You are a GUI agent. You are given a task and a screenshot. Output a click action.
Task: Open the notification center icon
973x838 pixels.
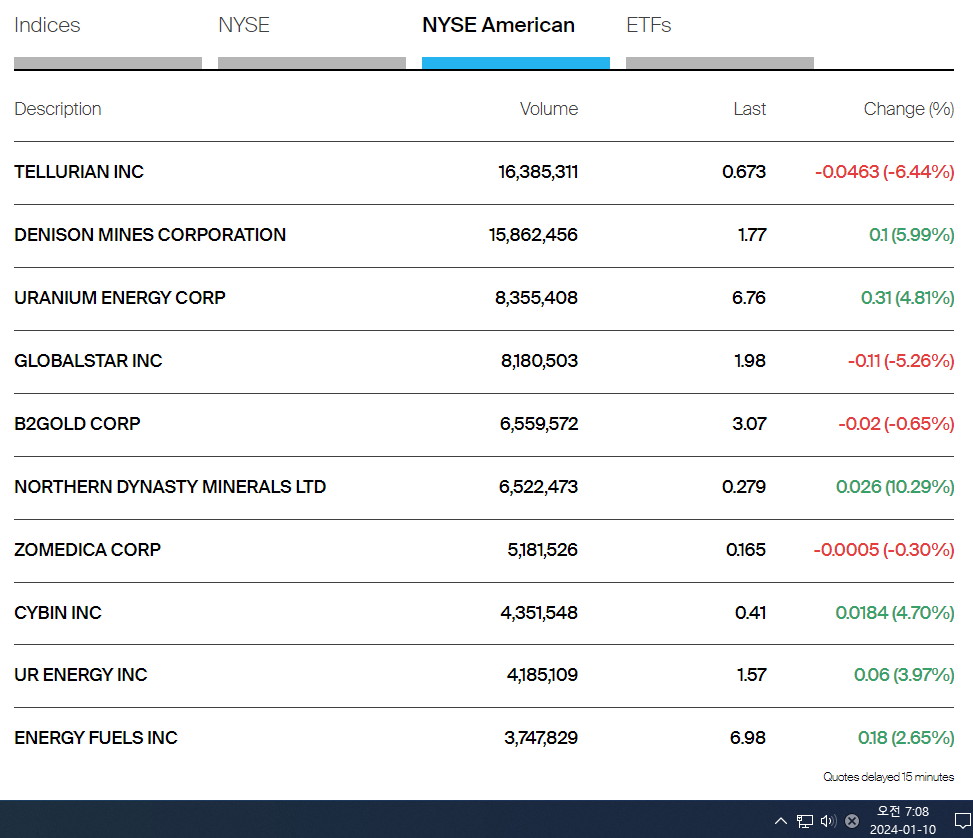tap(962, 821)
